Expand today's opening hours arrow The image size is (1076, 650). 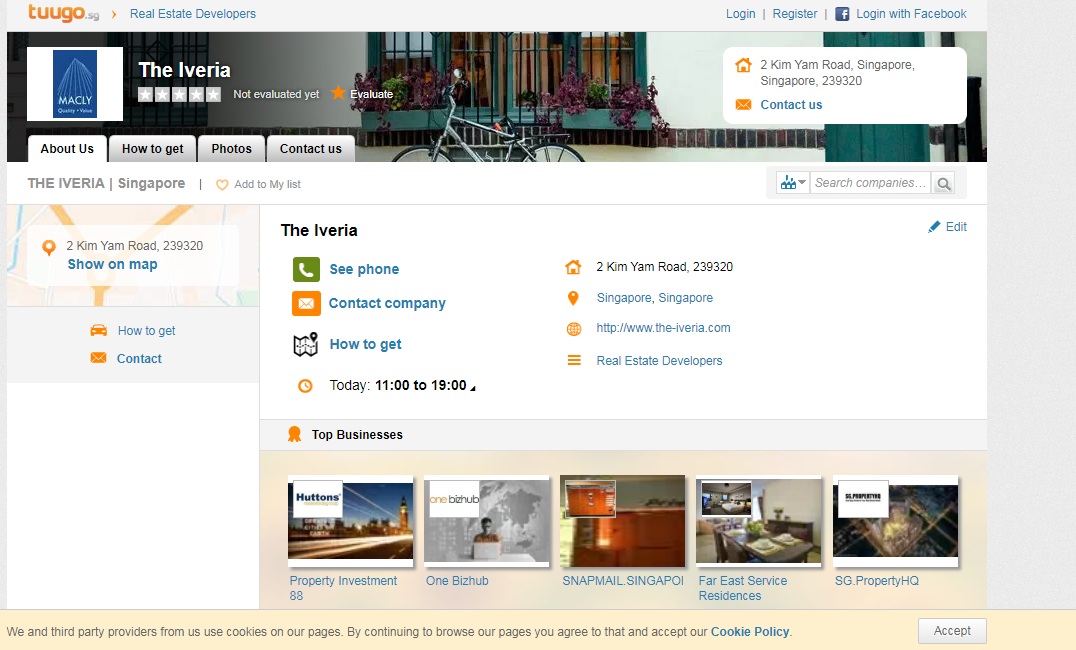(x=472, y=388)
